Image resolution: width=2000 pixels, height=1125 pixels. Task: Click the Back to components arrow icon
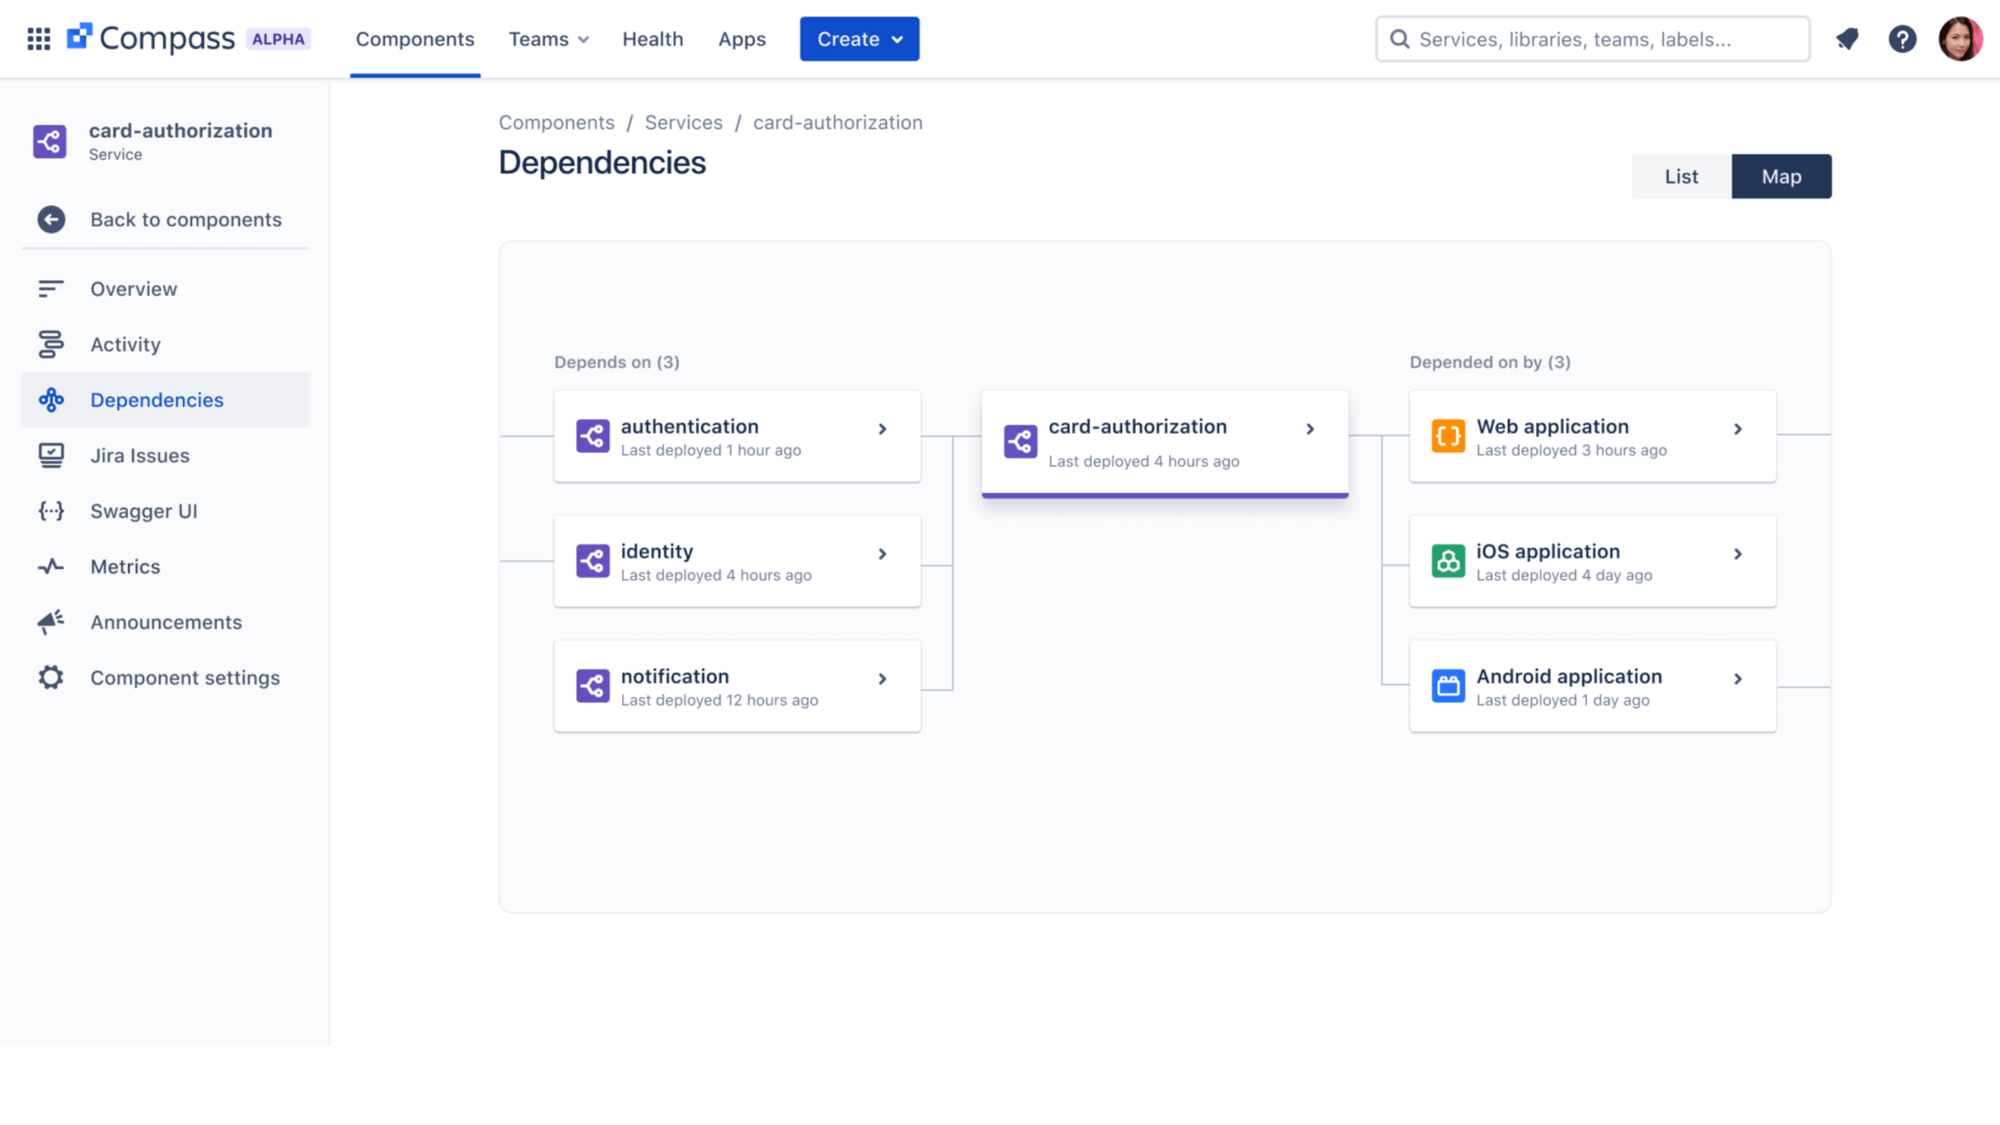click(x=51, y=220)
